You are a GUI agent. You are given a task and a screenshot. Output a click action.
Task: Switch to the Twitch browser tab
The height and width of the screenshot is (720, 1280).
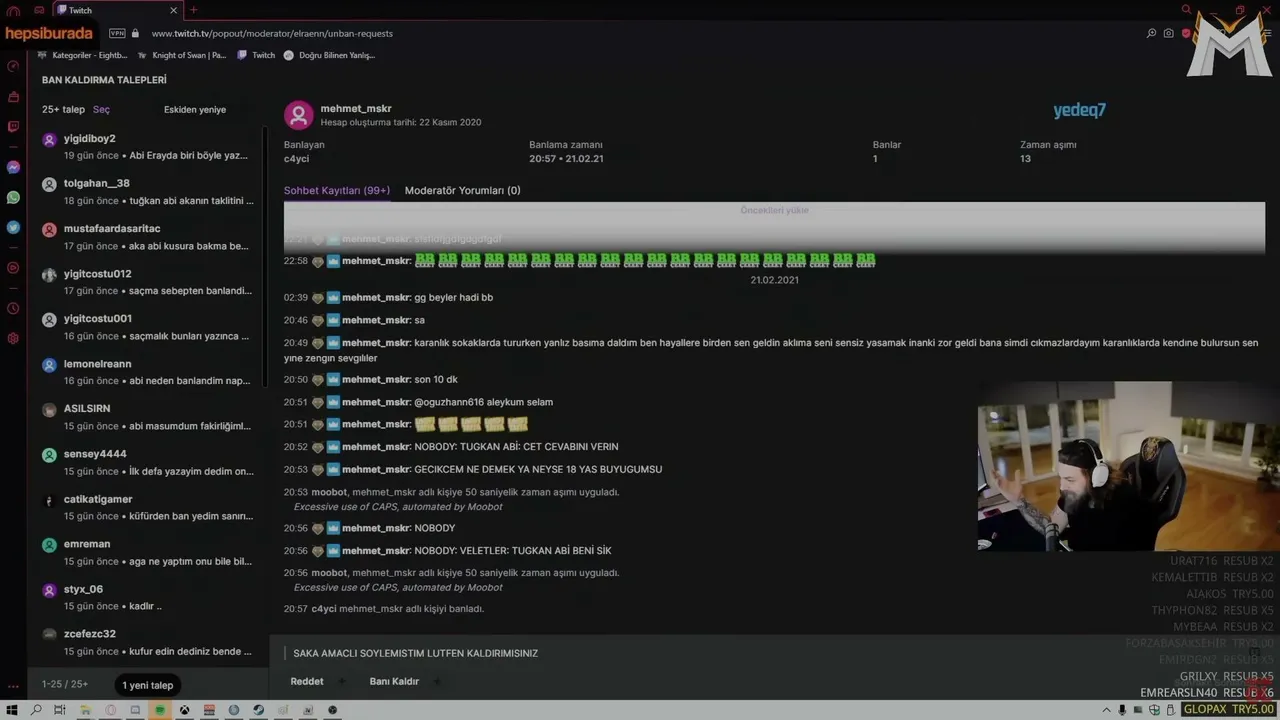coord(117,10)
